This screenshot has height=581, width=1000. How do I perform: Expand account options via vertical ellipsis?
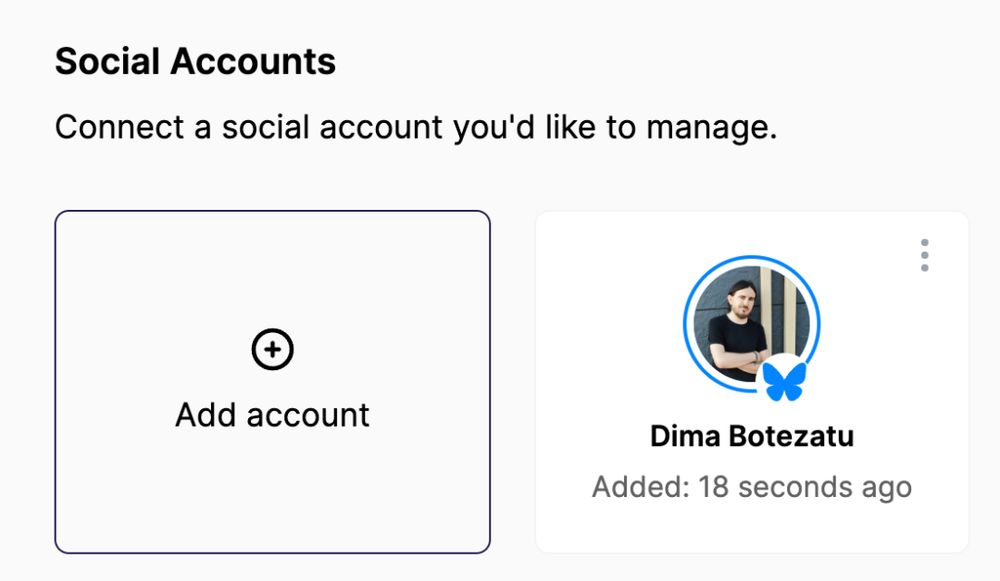click(x=924, y=255)
